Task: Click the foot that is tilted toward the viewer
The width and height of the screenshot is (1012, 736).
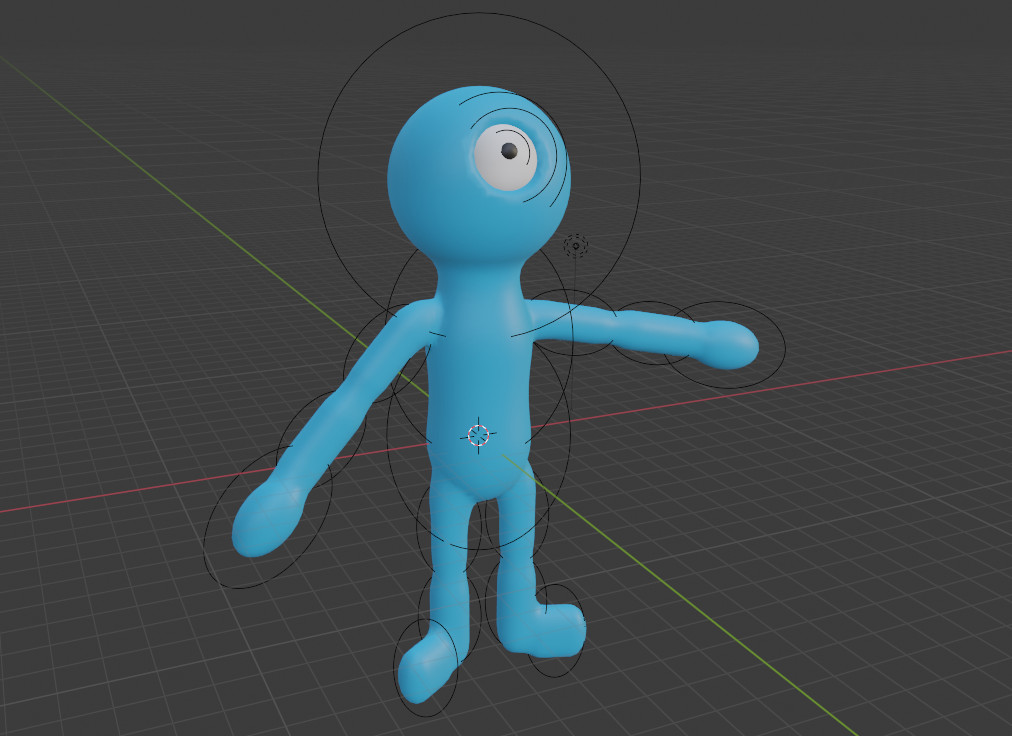Action: tap(425, 668)
